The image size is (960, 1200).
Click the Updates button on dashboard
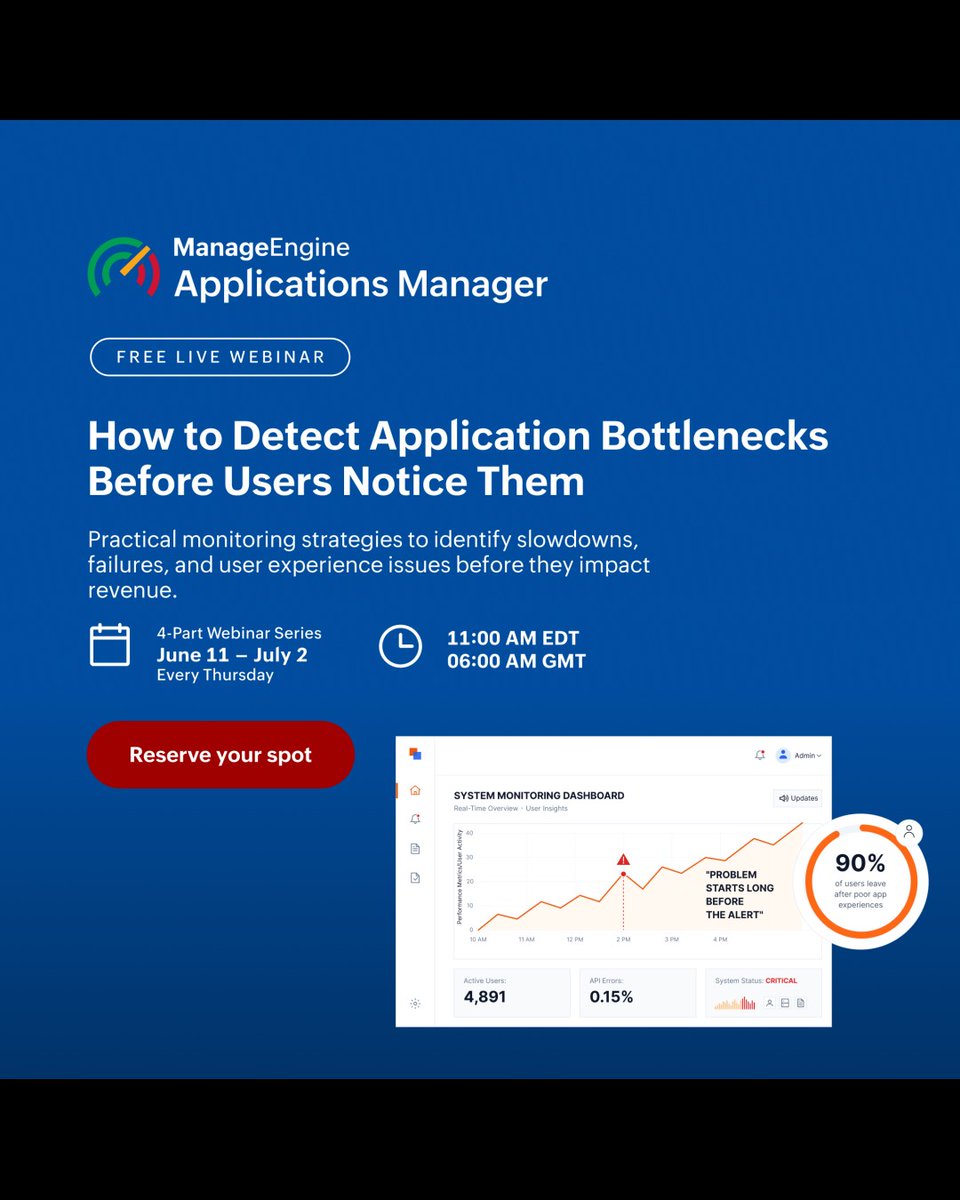(x=798, y=798)
